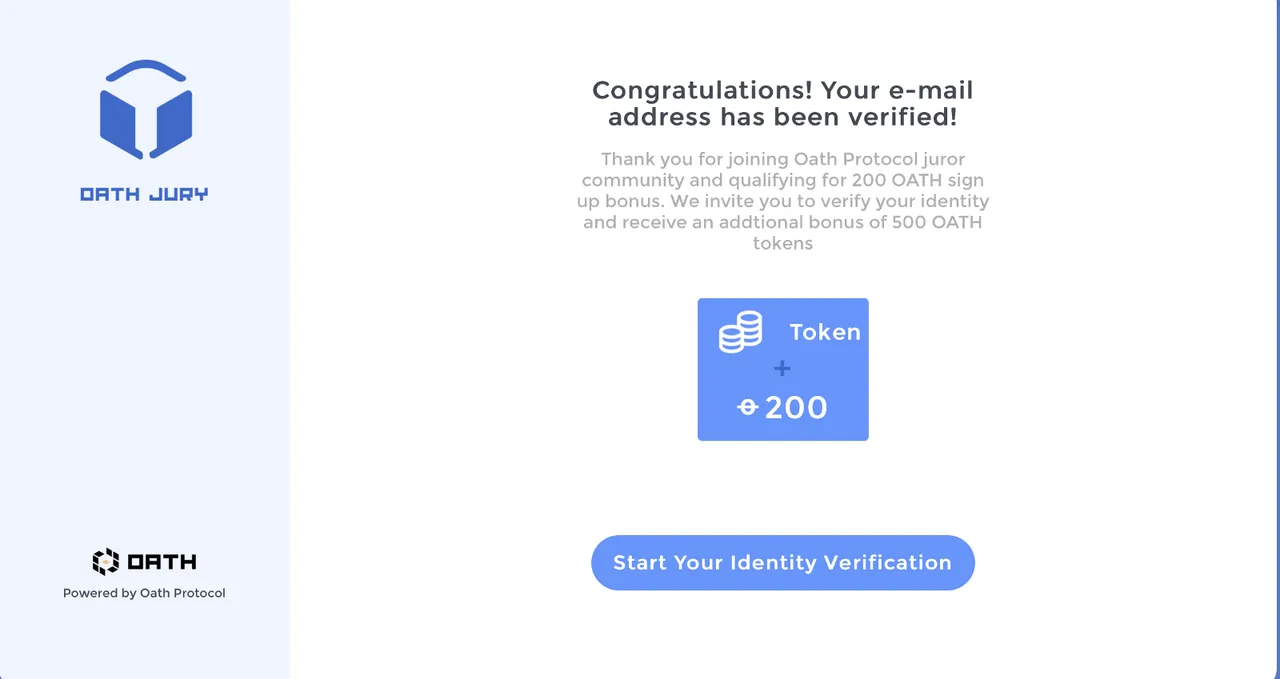Screen dimensions: 1280x679
Task: Click the Start Your Identity Verification button
Action: click(782, 562)
